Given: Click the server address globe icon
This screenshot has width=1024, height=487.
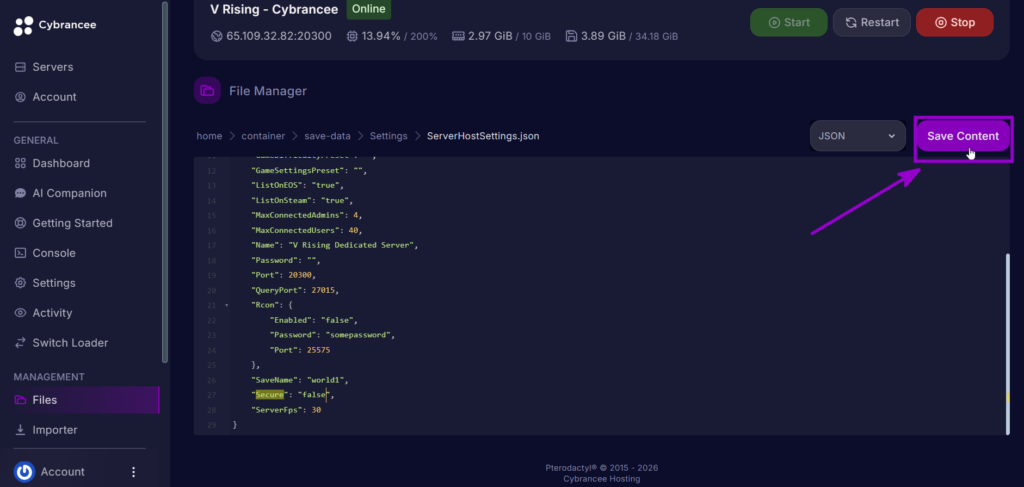Looking at the screenshot, I should pos(217,36).
